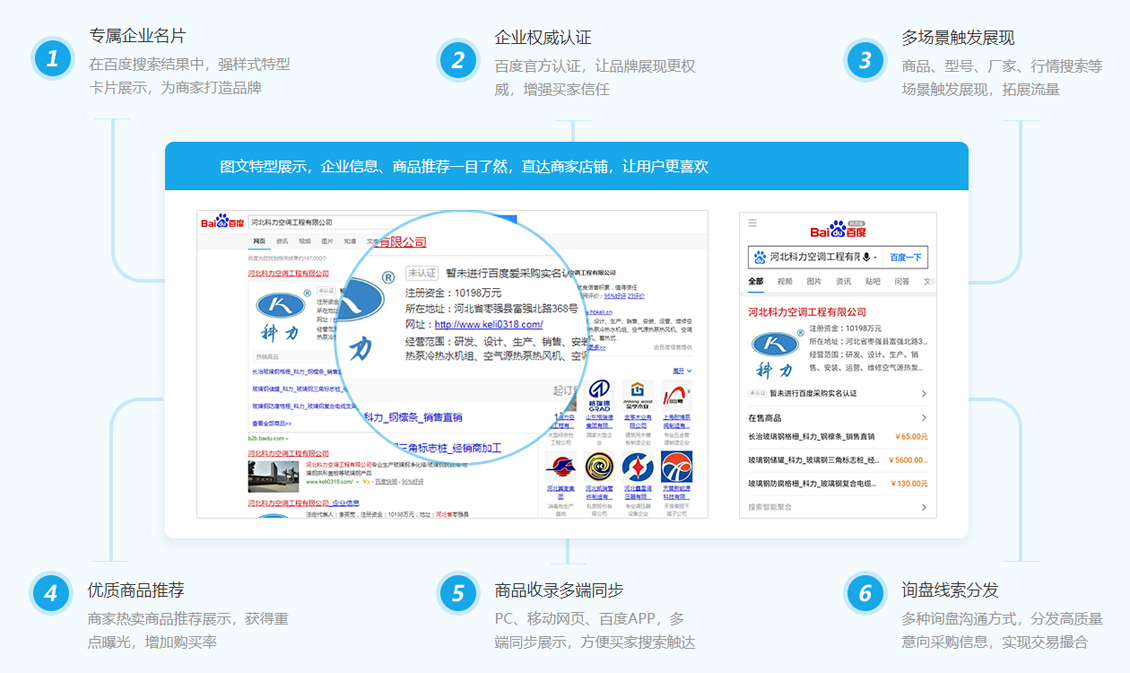Focus the mobile search field 河北科力空调工程有
The height and width of the screenshot is (673, 1130).
click(x=815, y=257)
